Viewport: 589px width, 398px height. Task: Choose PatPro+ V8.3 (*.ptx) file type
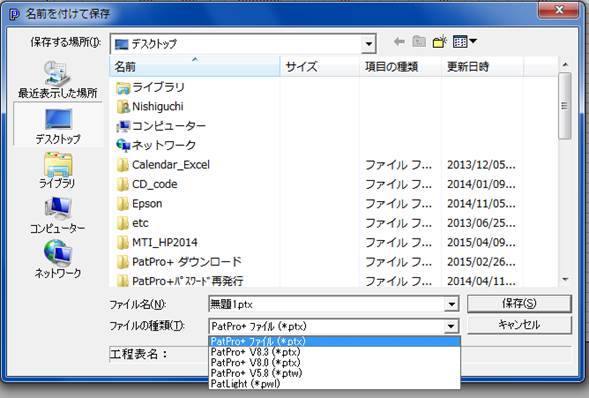tap(334, 352)
